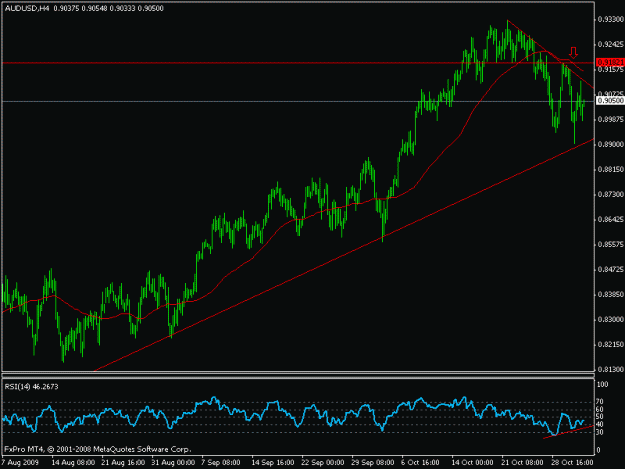625x469 pixels.
Task: Select the red trendline on the RSI panel
Action: 568,432
